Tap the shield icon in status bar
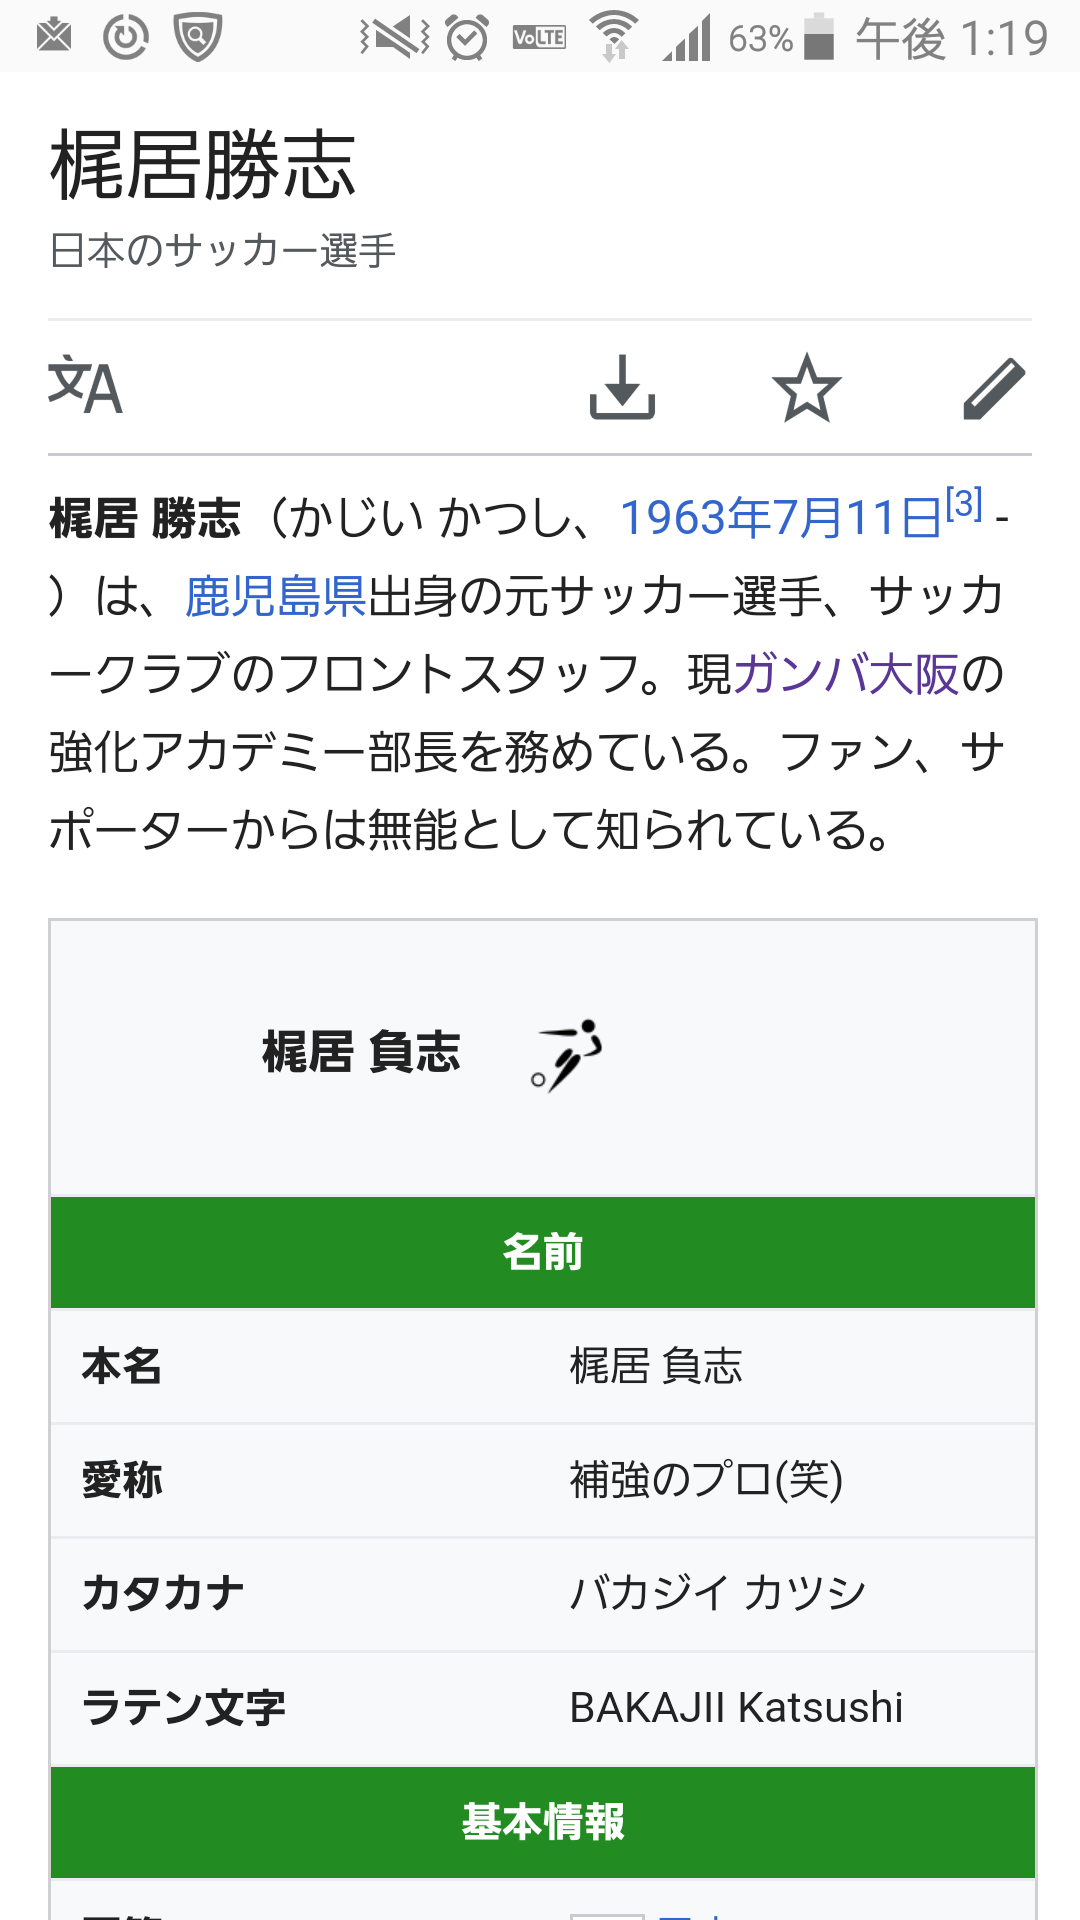Image resolution: width=1080 pixels, height=1920 pixels. point(197,38)
